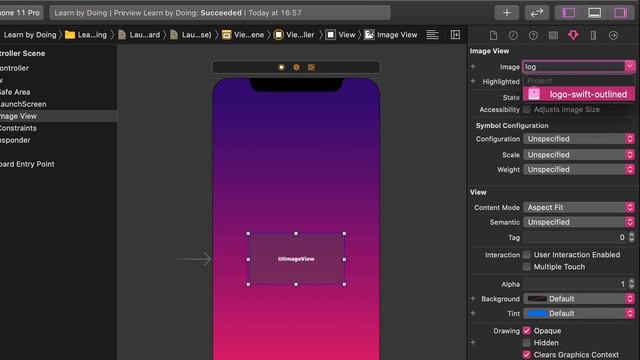Open the Size inspector tab

(593, 36)
